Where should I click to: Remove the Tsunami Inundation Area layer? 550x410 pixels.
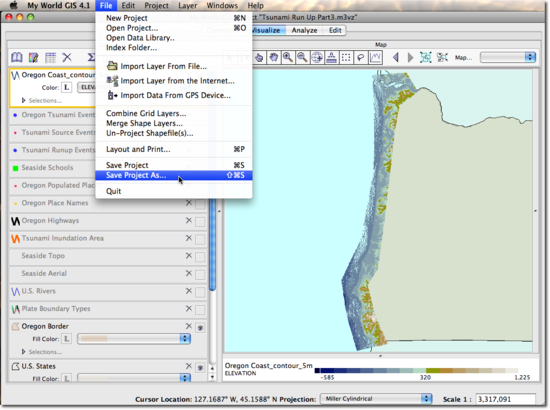coord(189,238)
